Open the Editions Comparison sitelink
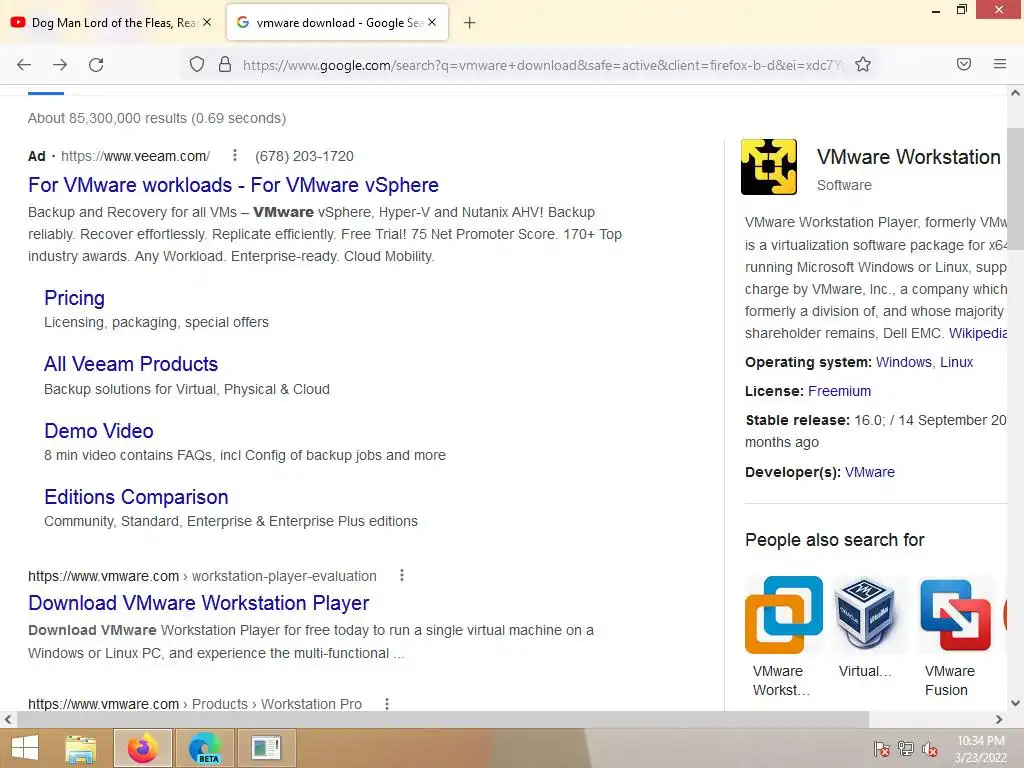Viewport: 1024px width, 768px height. pos(136,497)
